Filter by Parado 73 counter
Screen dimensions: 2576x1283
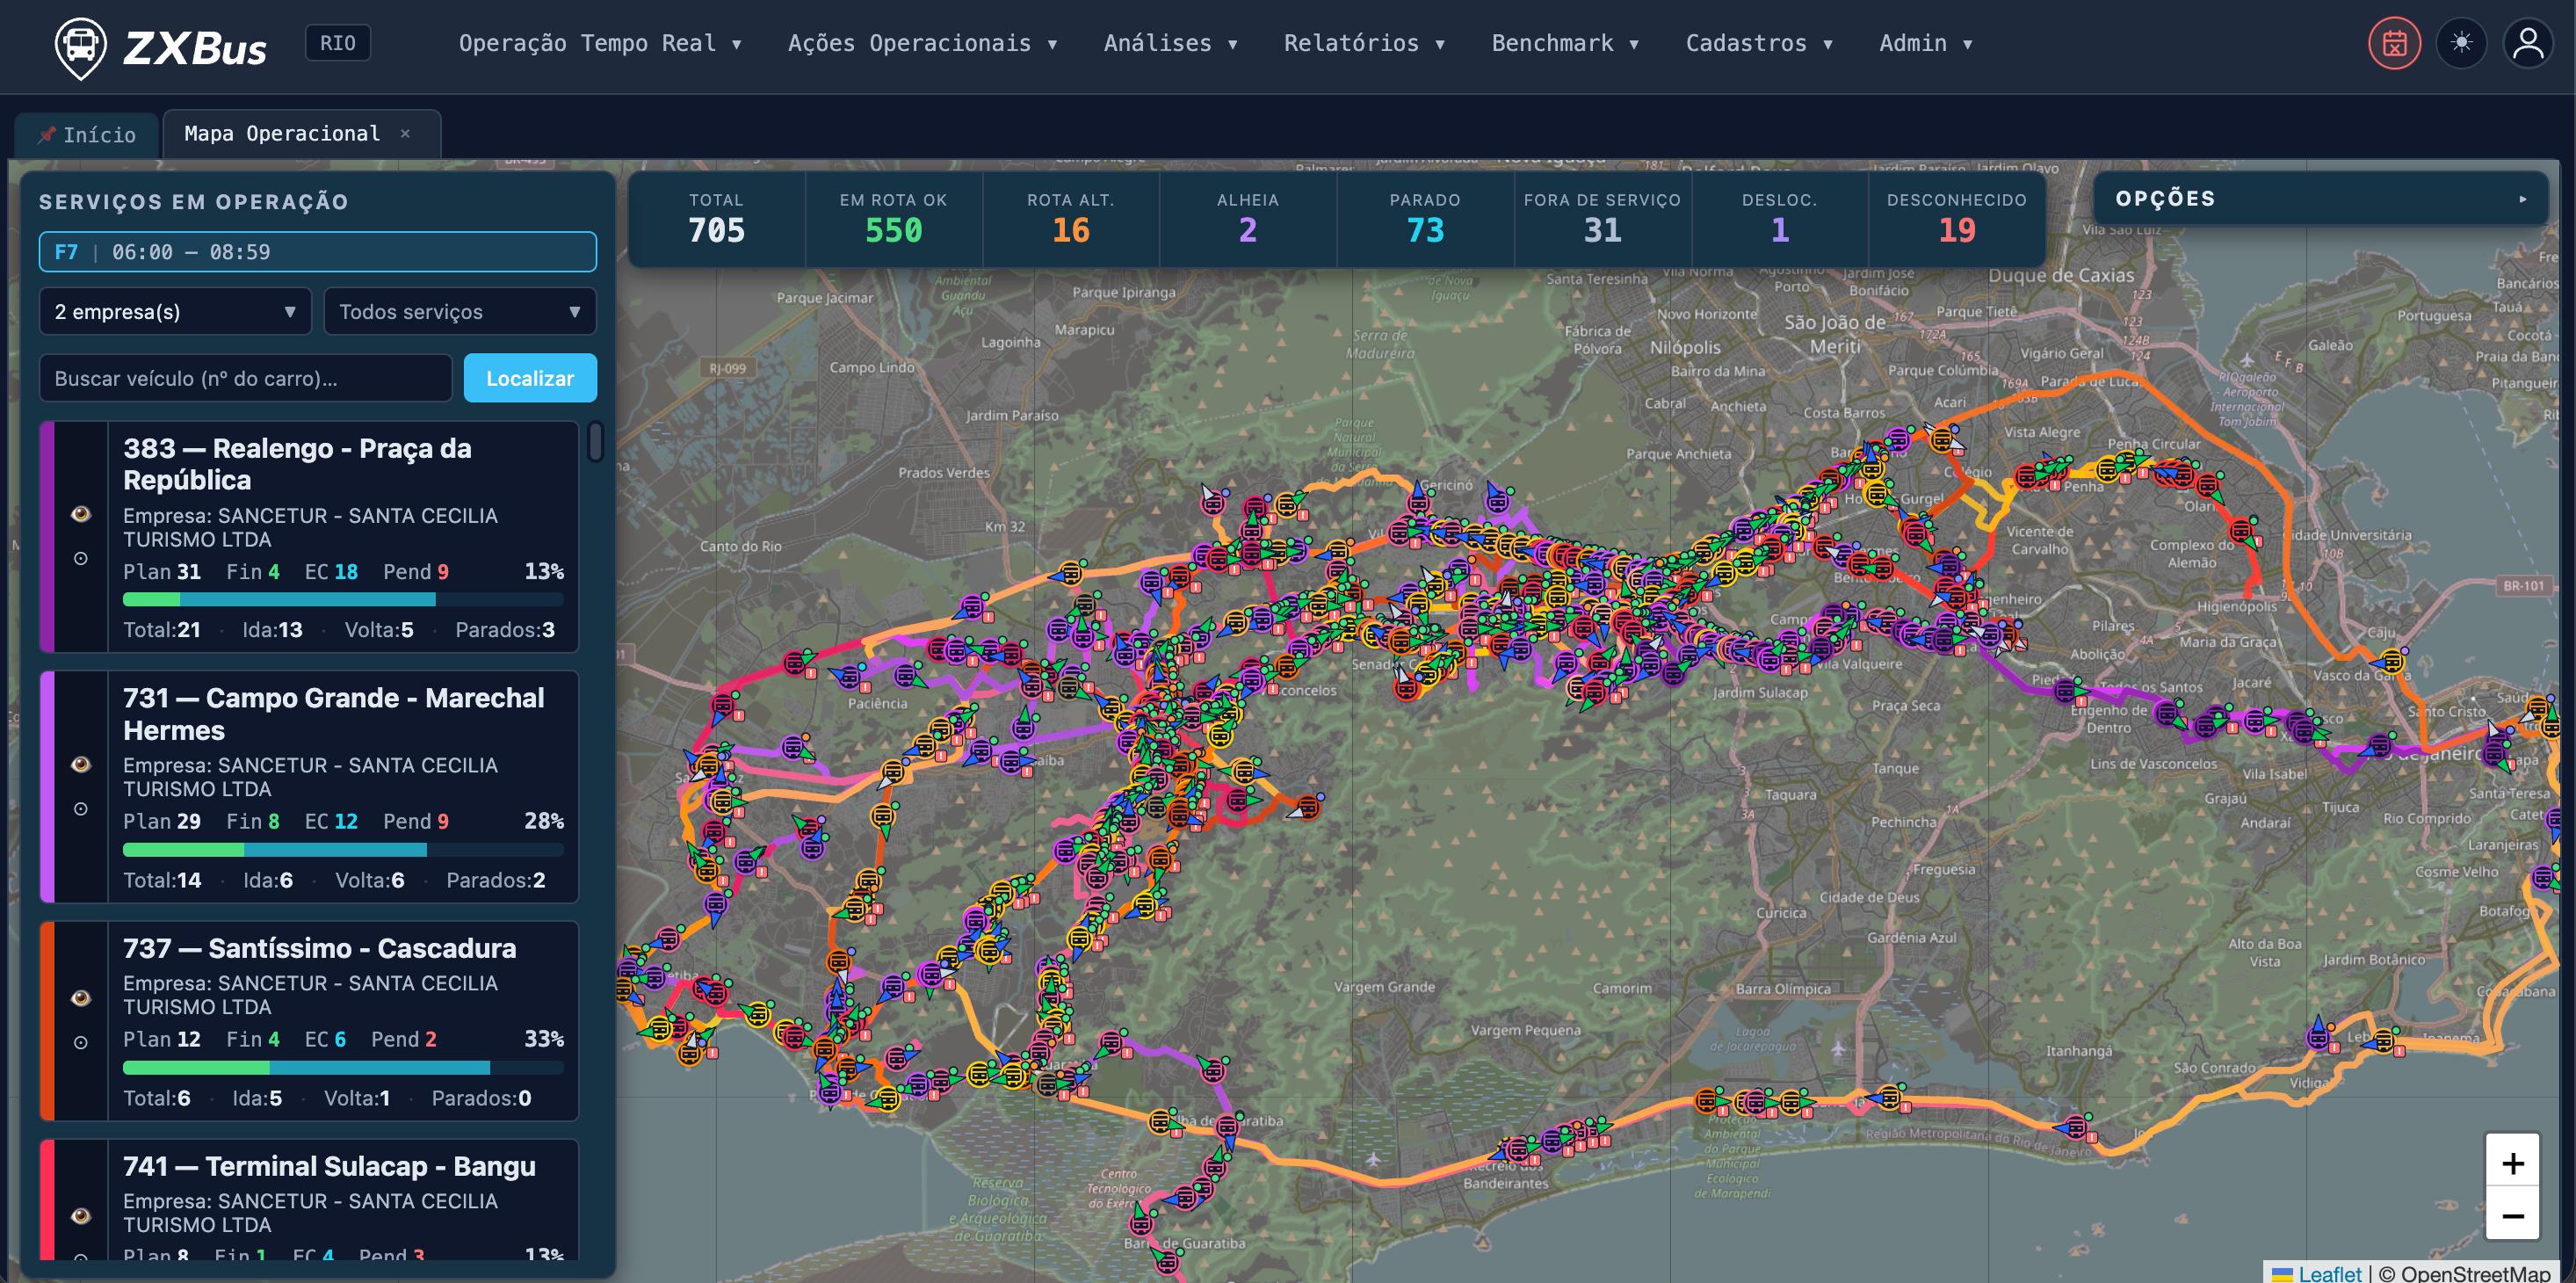[1425, 219]
